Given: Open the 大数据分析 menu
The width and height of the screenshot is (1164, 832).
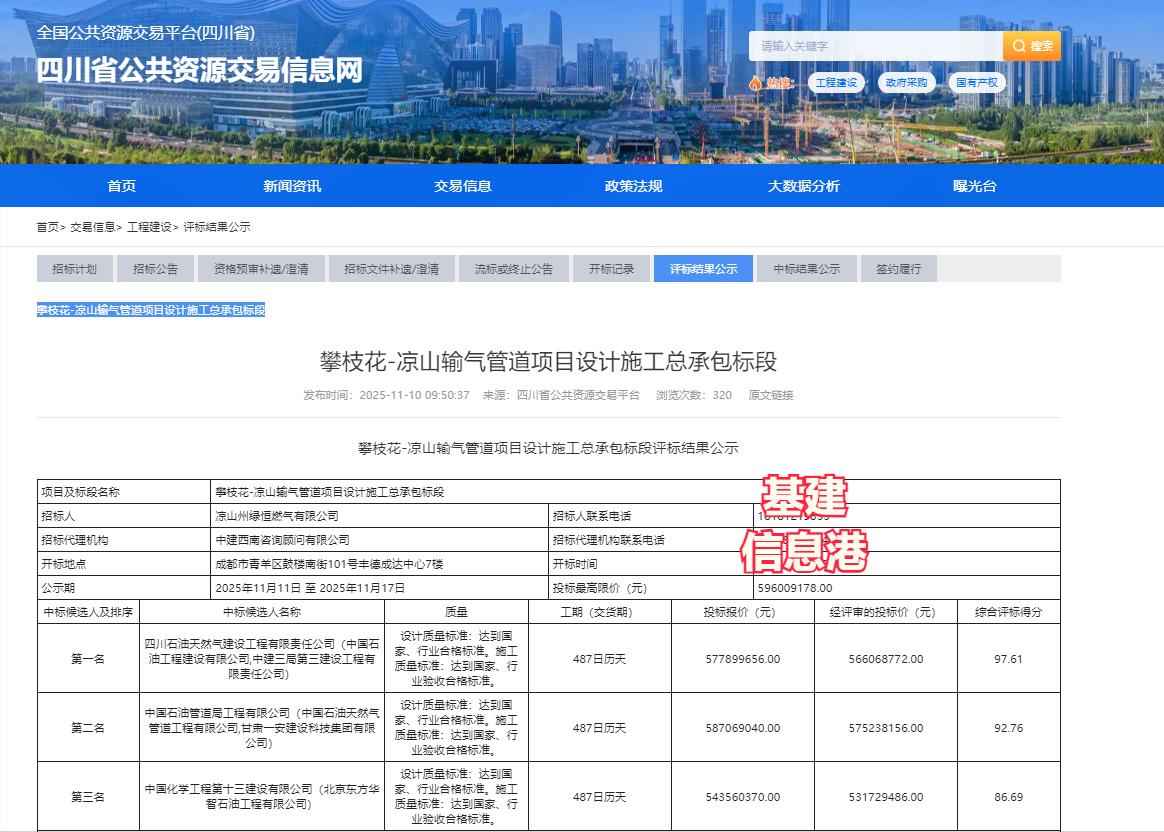Looking at the screenshot, I should (803, 185).
